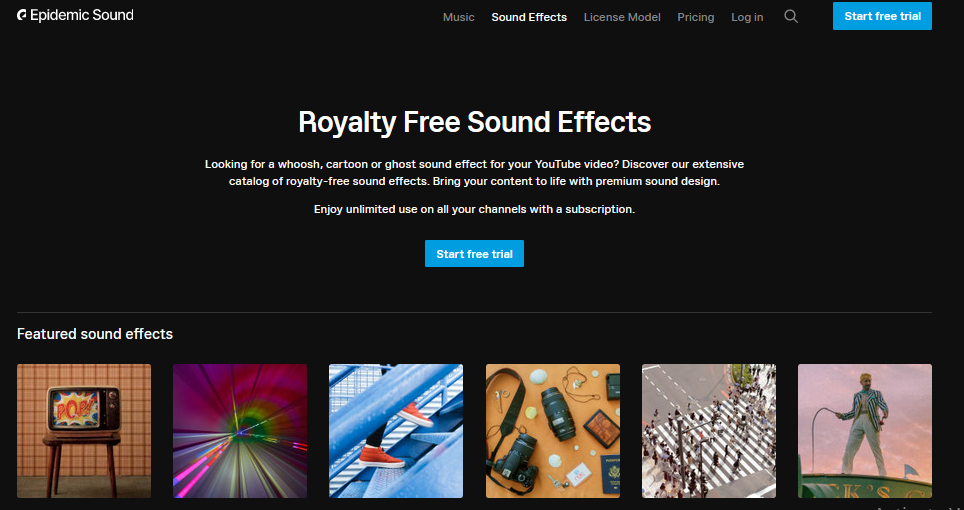Click the whoosh, cartoon or ghost paragraph
Viewport: 964px width, 510px height.
click(x=474, y=173)
